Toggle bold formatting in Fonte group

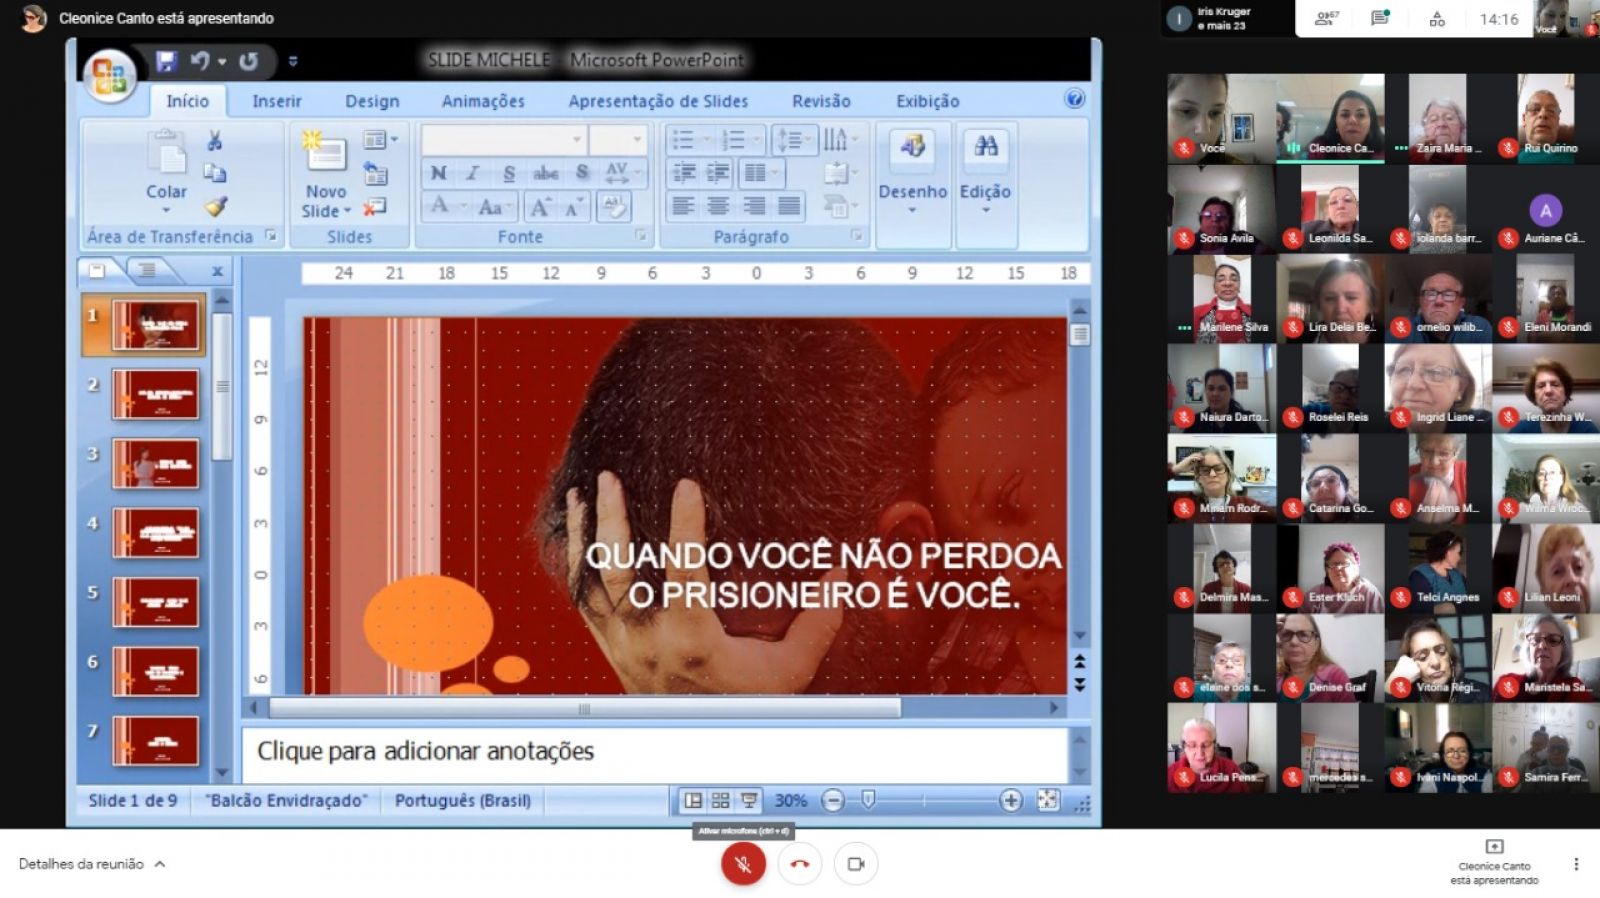tap(438, 173)
